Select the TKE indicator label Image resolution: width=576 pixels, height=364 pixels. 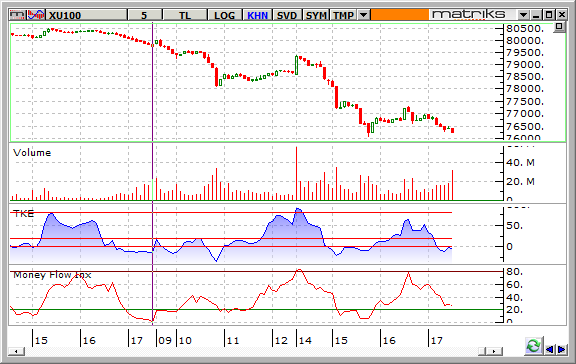click(x=24, y=214)
